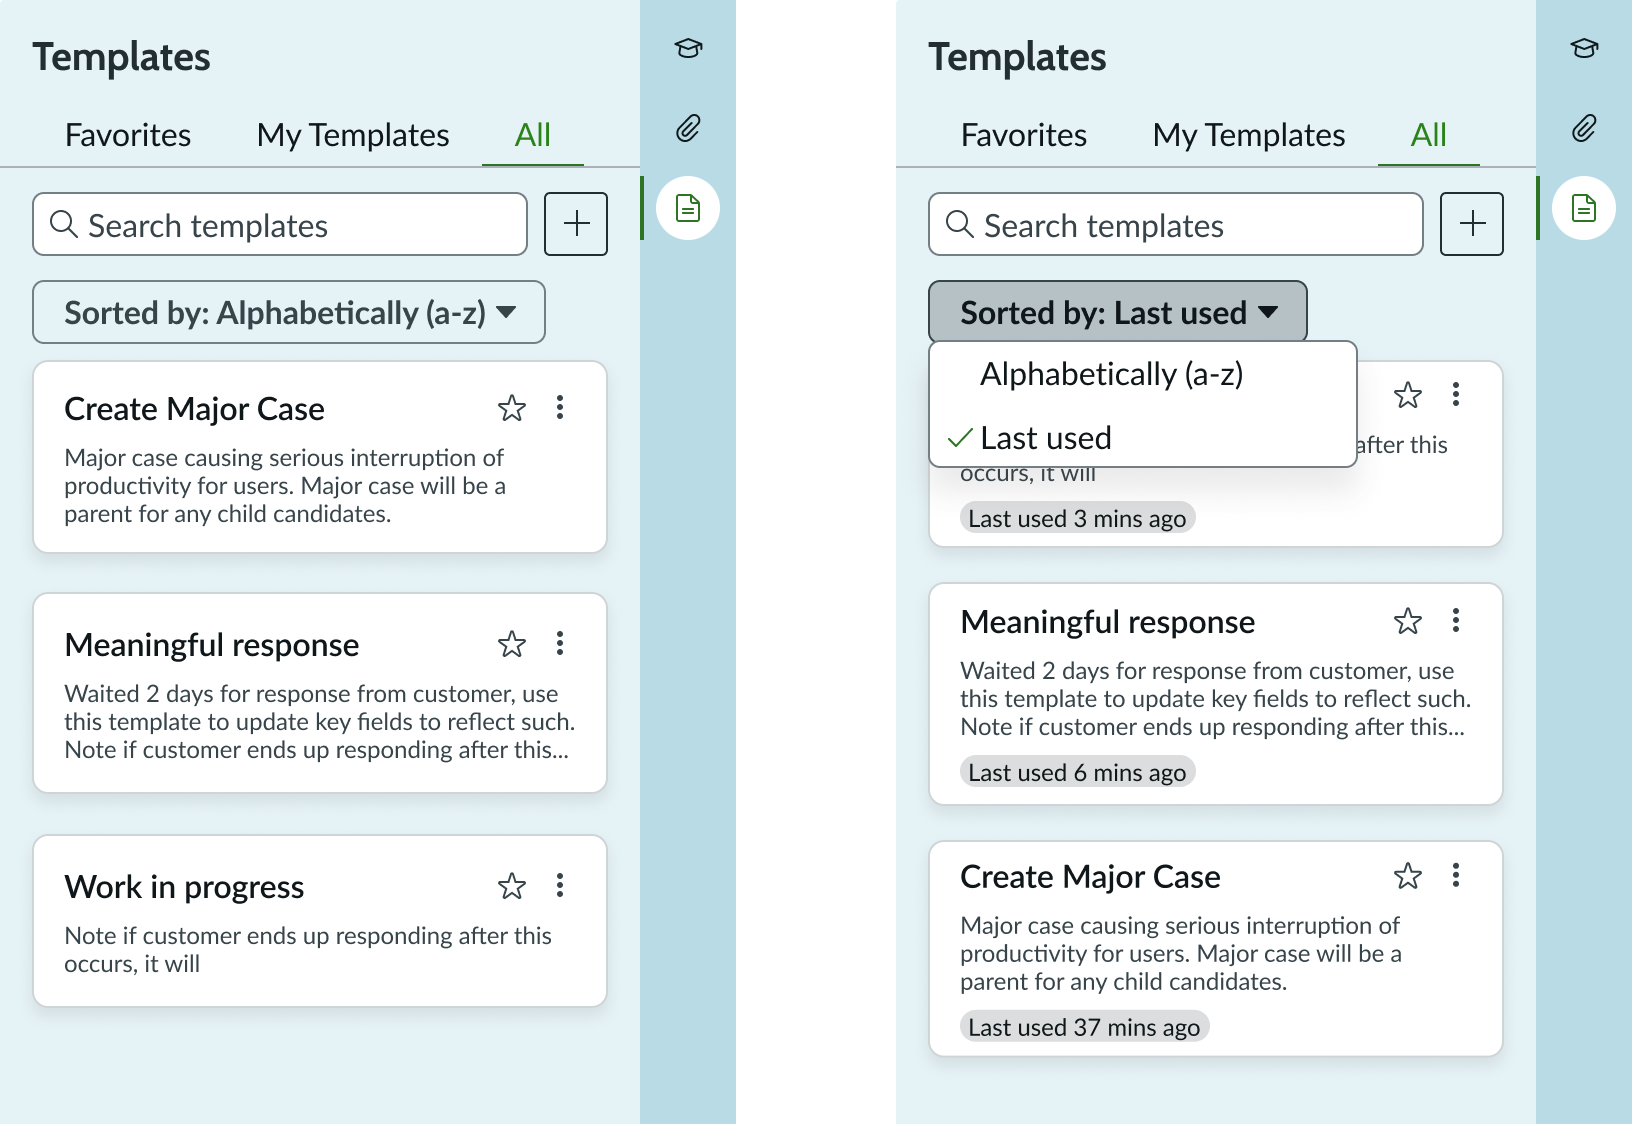The width and height of the screenshot is (1632, 1124).
Task: Open kebab menu on right Meaningful response card
Action: (1456, 621)
